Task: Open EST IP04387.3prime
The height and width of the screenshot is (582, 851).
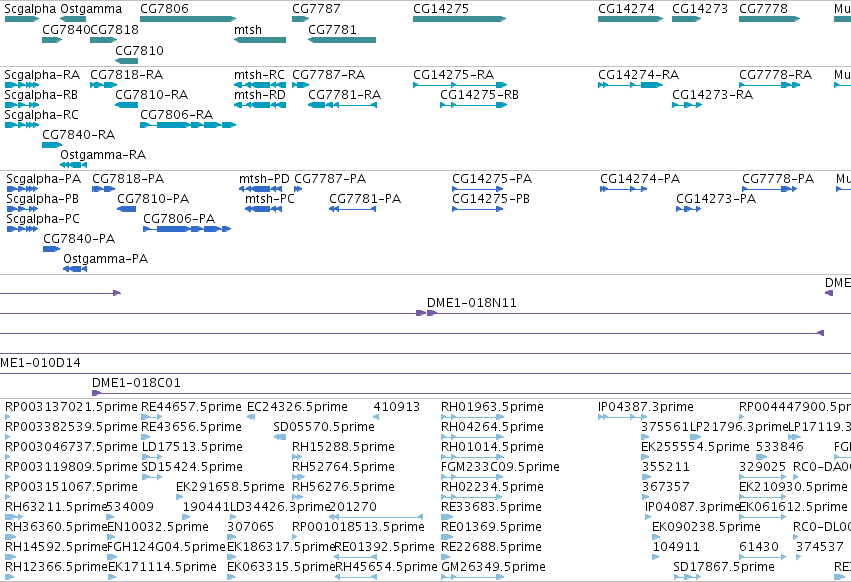Action: 646,407
